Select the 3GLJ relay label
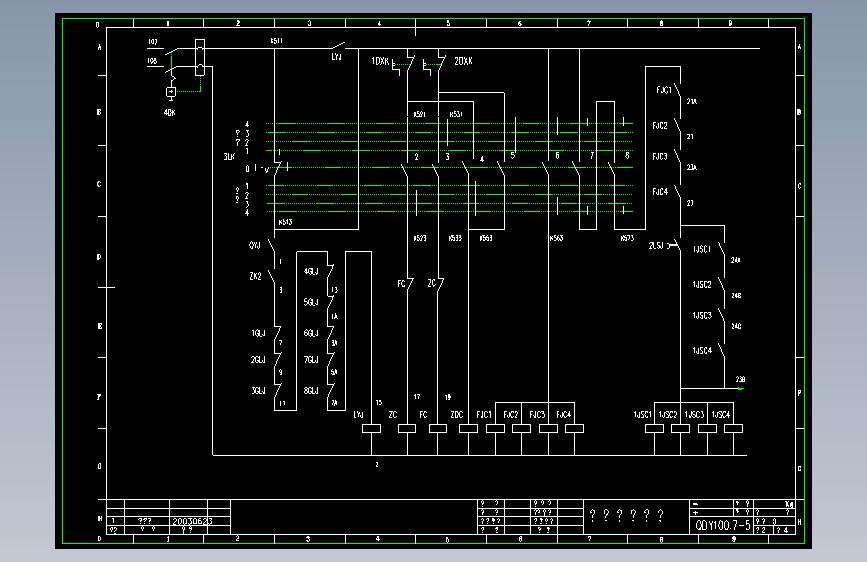This screenshot has width=867, height=562. click(x=258, y=391)
